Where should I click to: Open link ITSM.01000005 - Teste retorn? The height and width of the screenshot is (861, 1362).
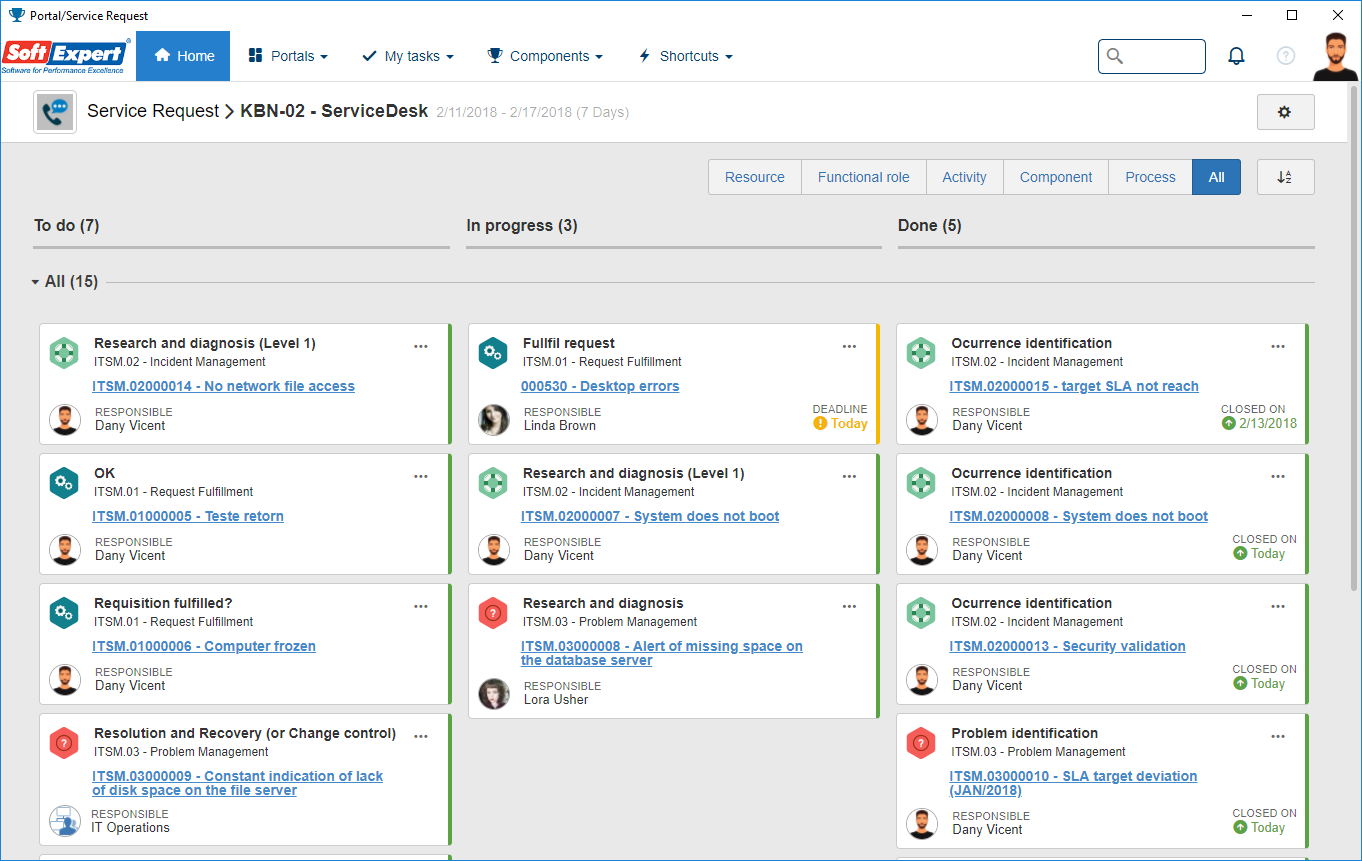coord(188,516)
